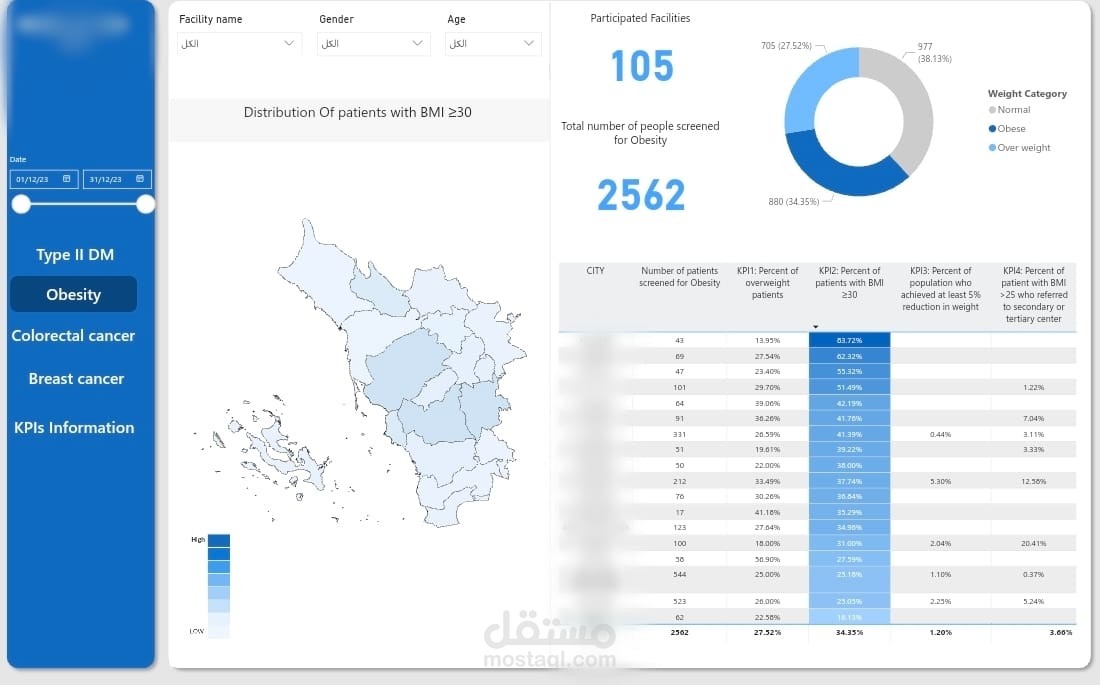Sort by KPI1 overweight patients header
Image resolution: width=1100 pixels, height=685 pixels.
[767, 283]
